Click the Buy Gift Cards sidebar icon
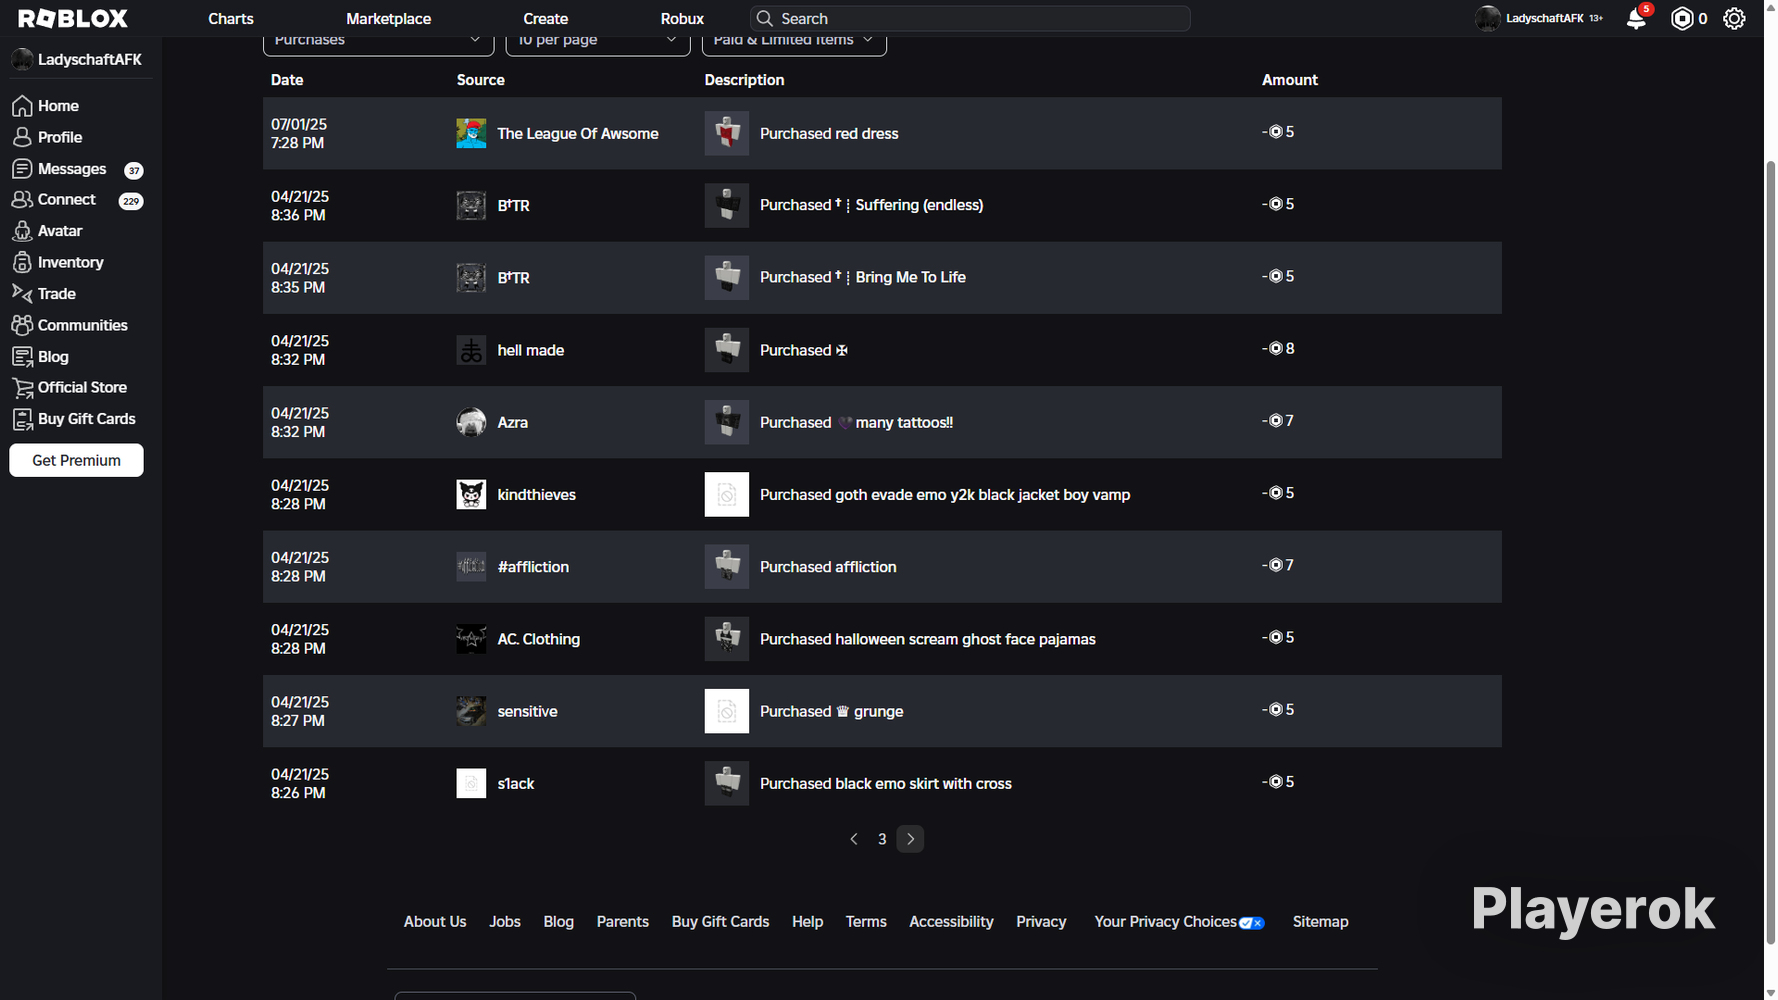Viewport: 1778px width, 1000px height. click(x=22, y=419)
